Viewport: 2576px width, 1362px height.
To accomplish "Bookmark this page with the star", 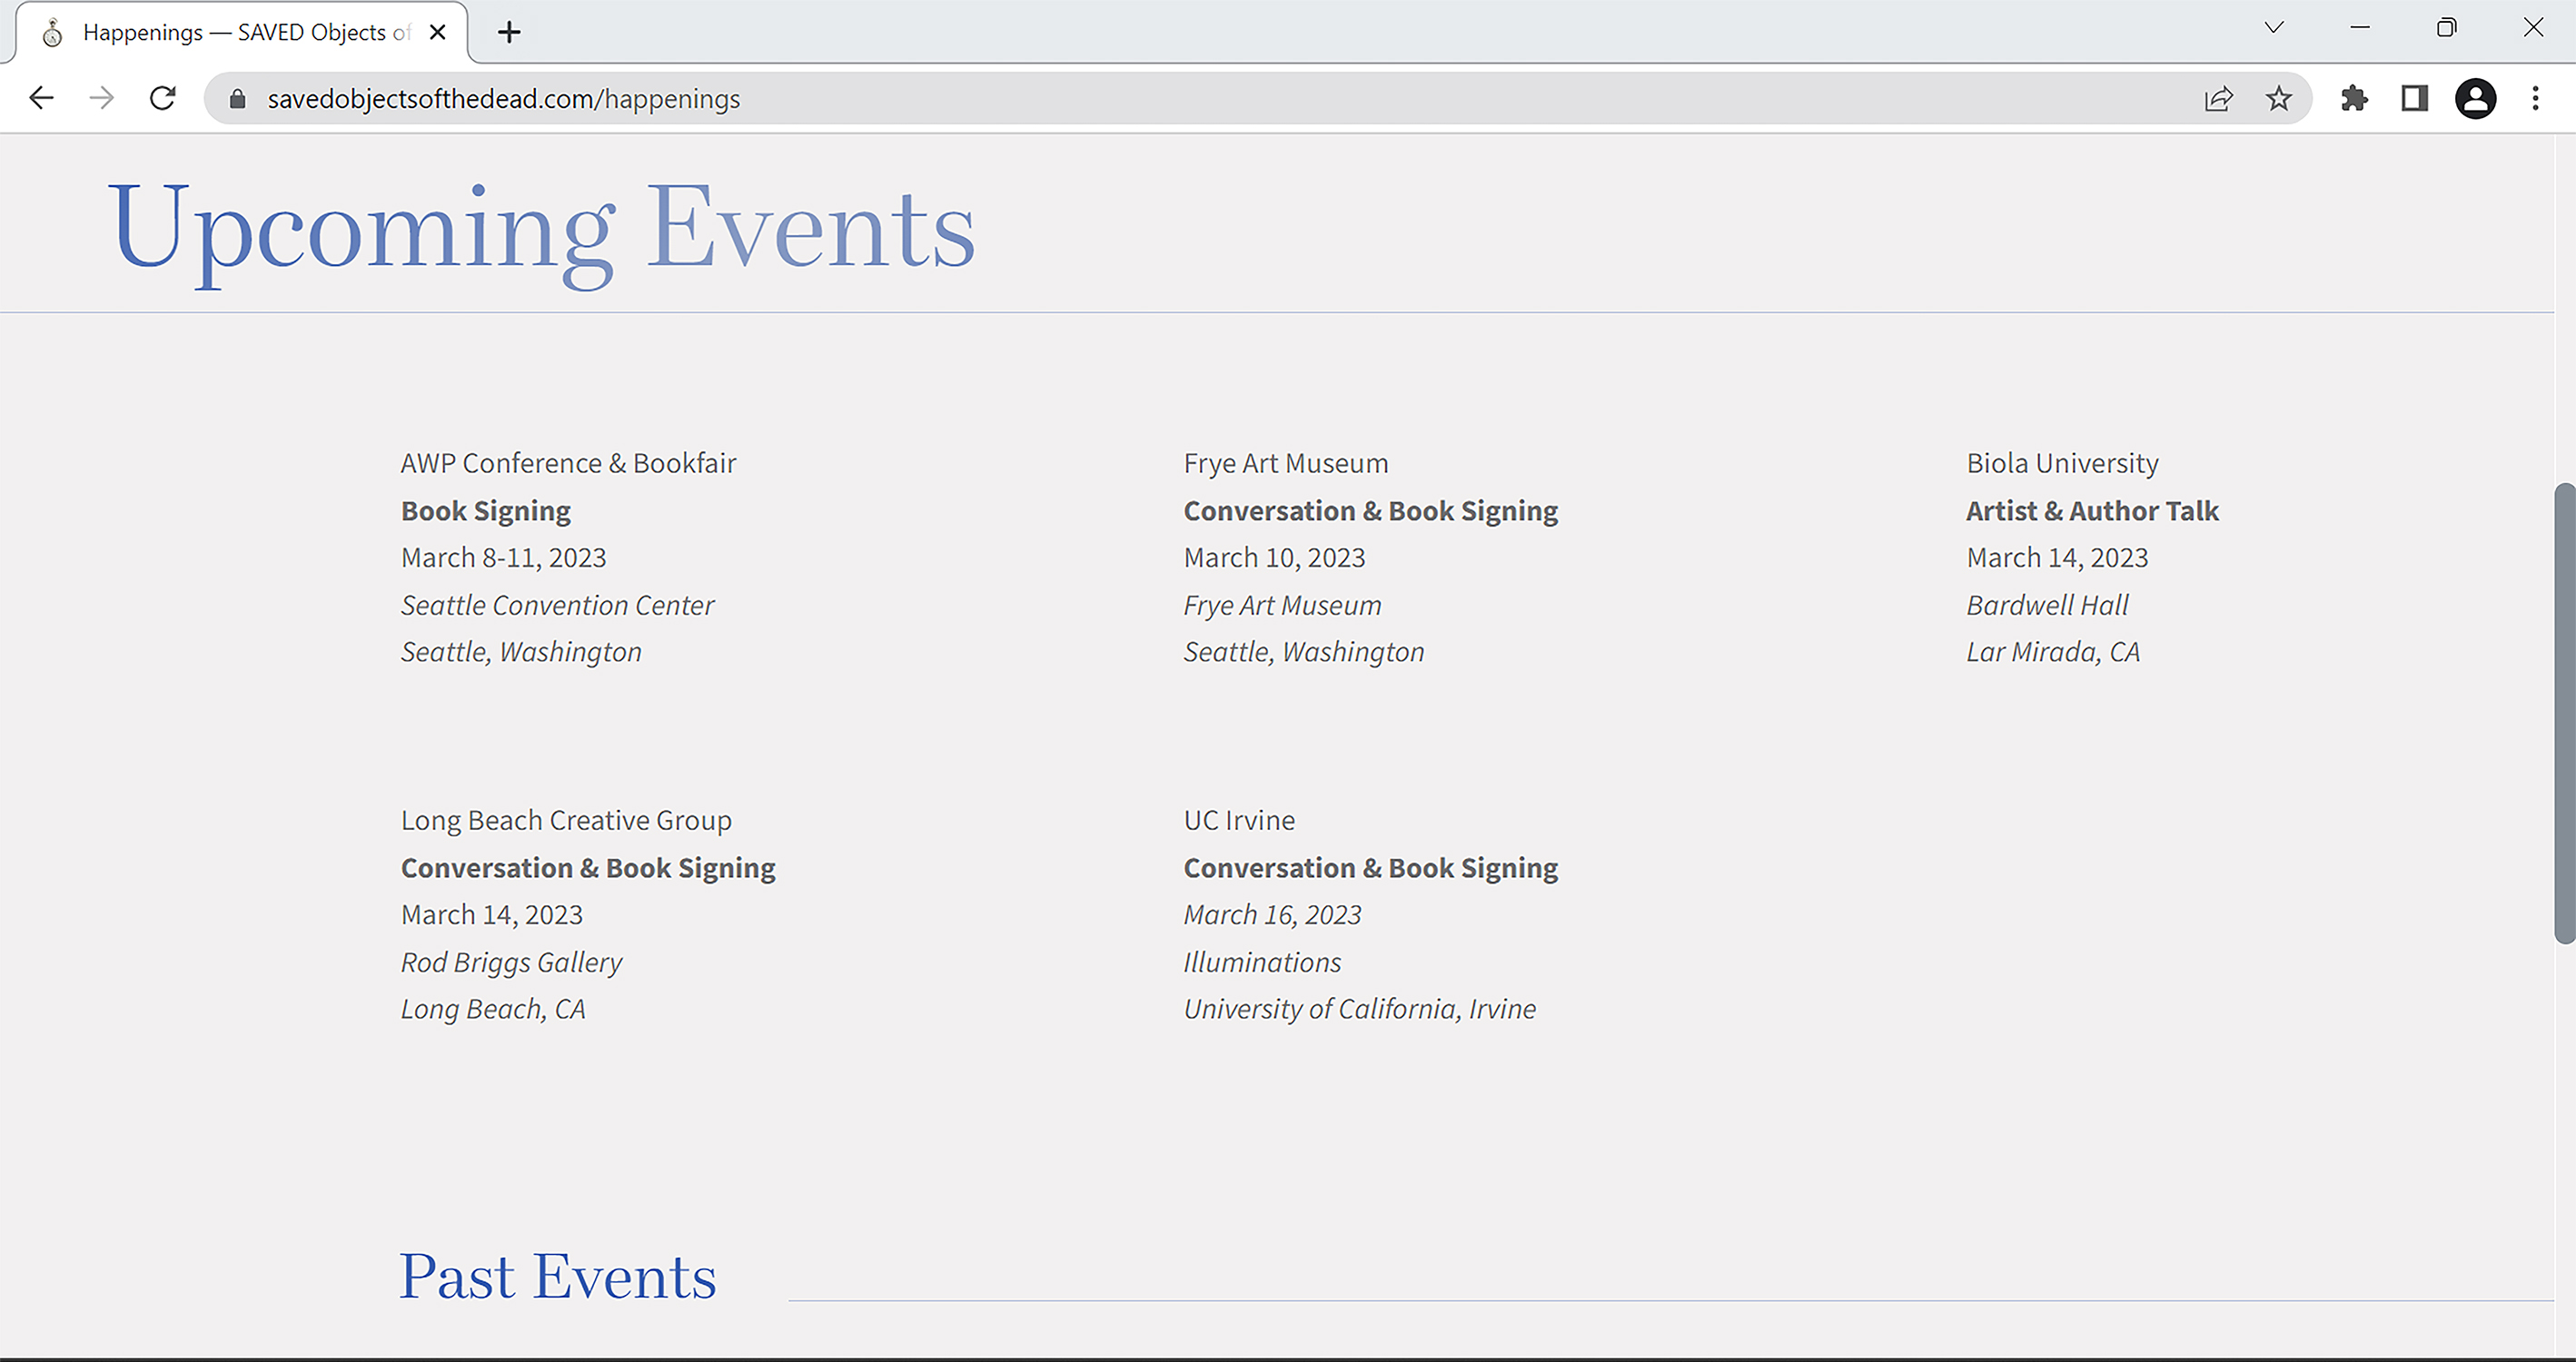I will pos(2279,98).
